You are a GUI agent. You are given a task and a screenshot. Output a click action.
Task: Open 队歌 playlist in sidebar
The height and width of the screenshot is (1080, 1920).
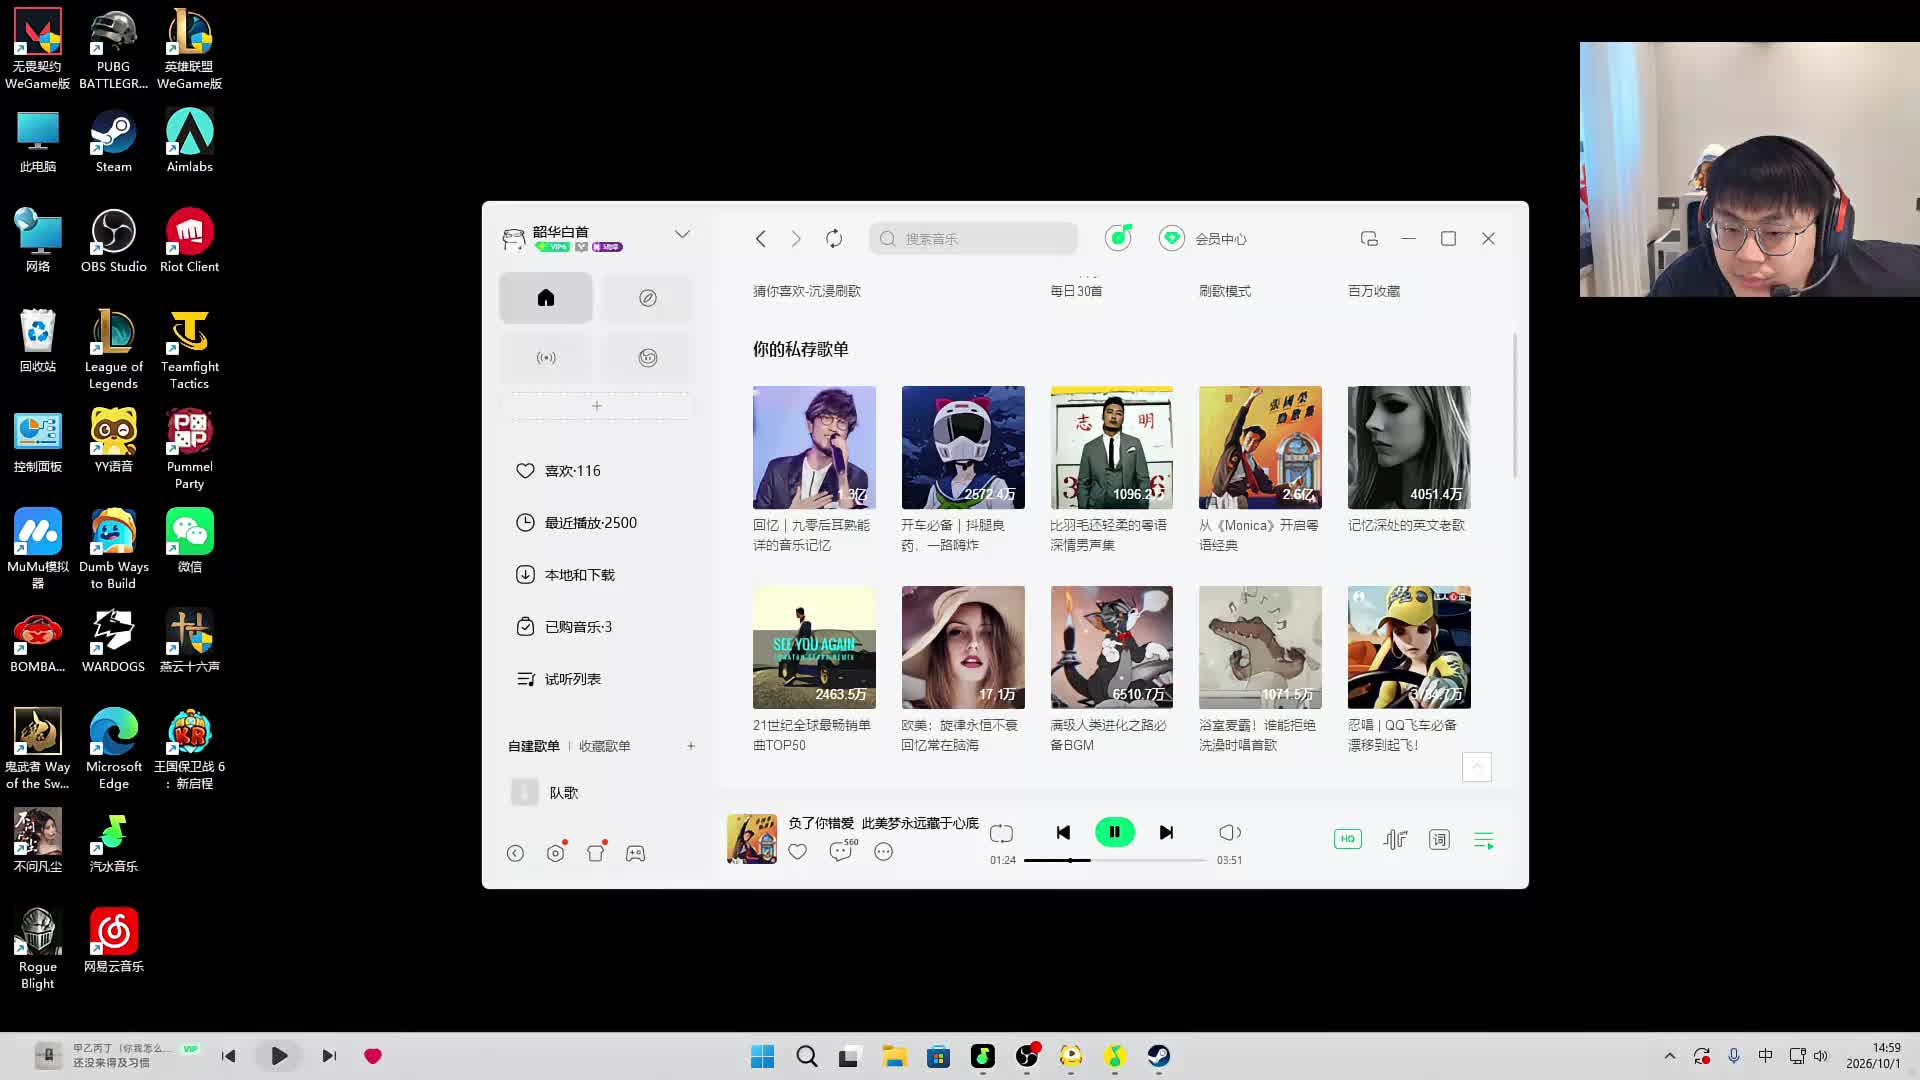pos(597,793)
